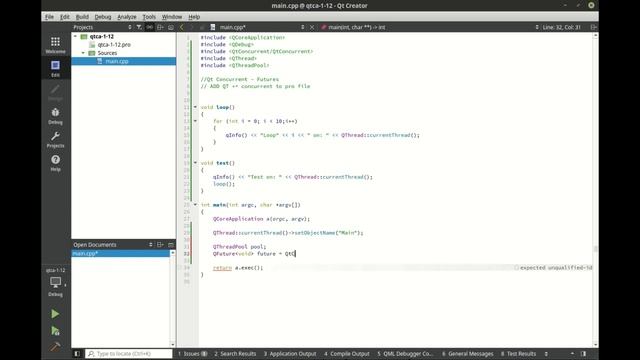Show the General Messages pane
The height and width of the screenshot is (360, 640).
click(x=468, y=353)
